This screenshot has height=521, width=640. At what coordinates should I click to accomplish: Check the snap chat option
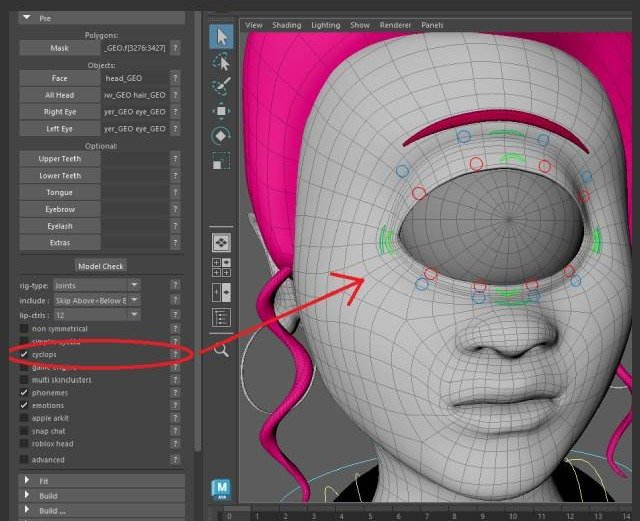tap(24, 431)
